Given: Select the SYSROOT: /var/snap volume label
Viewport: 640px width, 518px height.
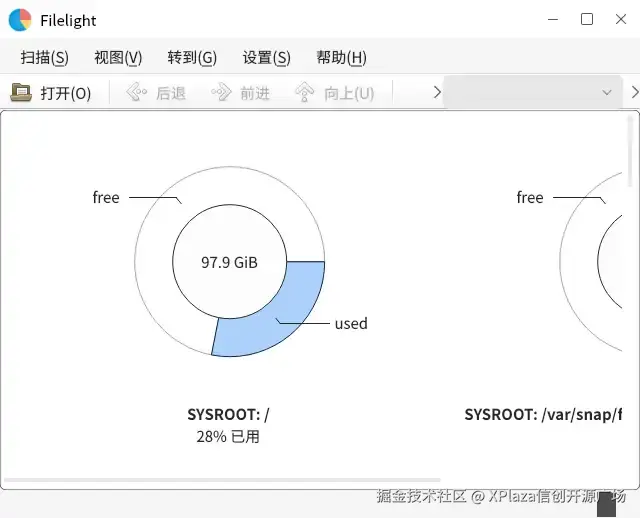Looking at the screenshot, I should [x=543, y=414].
